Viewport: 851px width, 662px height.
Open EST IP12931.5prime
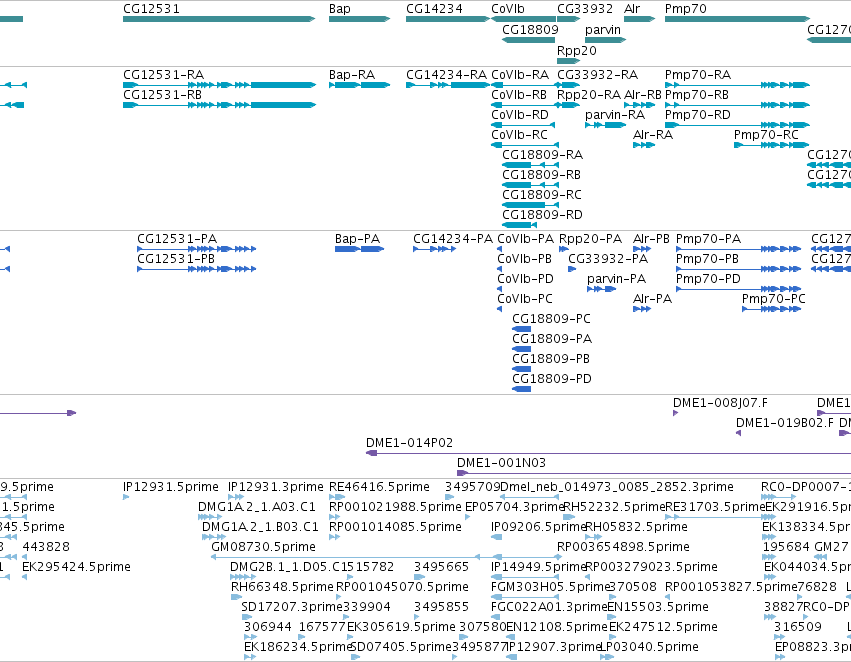(x=126, y=497)
